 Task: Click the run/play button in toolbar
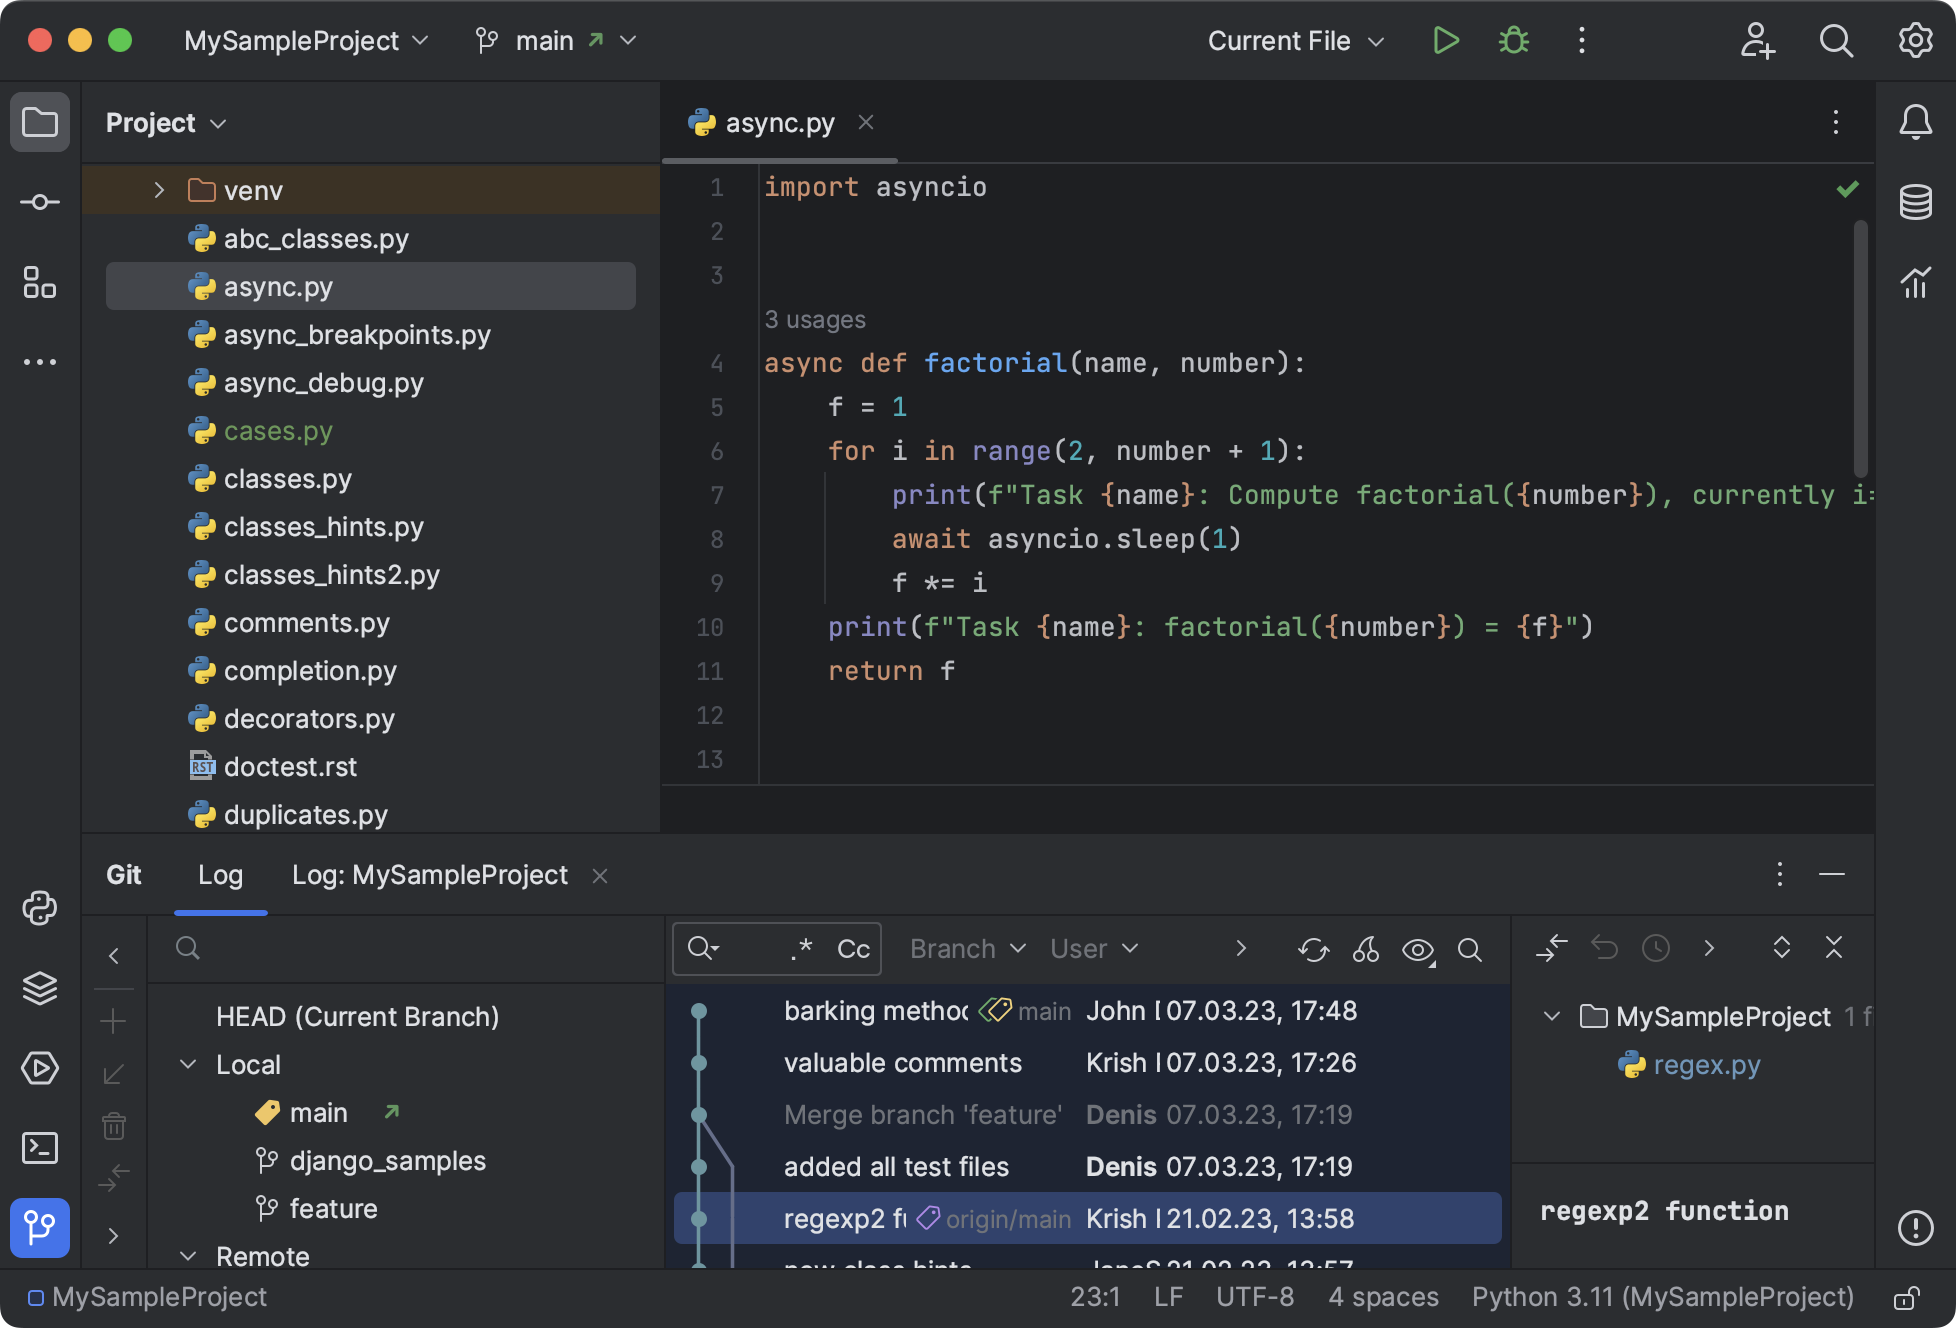click(1445, 40)
